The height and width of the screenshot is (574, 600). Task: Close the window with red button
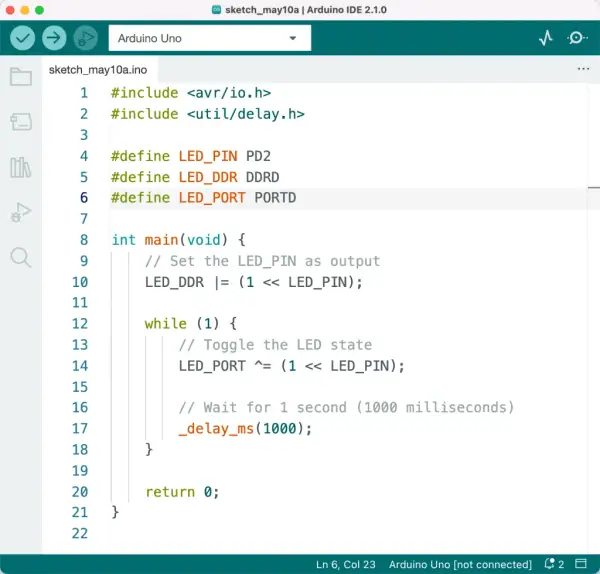click(10, 10)
